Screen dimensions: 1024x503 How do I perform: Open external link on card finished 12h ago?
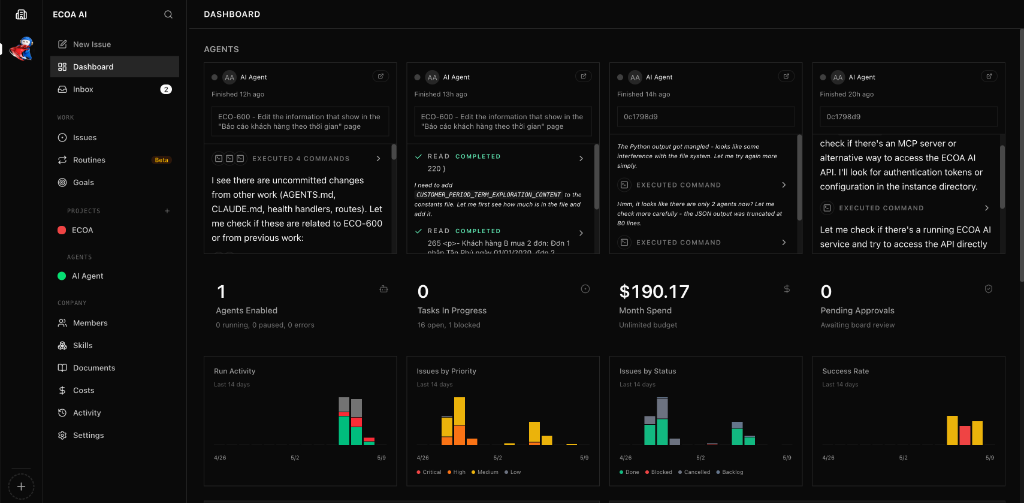point(381,76)
